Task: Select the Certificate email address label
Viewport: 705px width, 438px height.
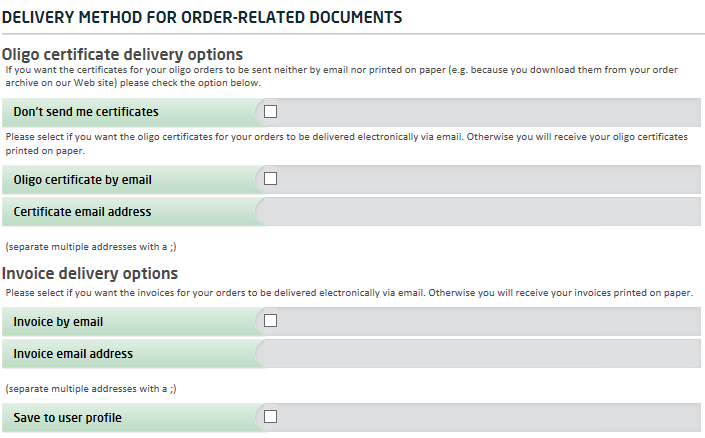Action: click(82, 212)
